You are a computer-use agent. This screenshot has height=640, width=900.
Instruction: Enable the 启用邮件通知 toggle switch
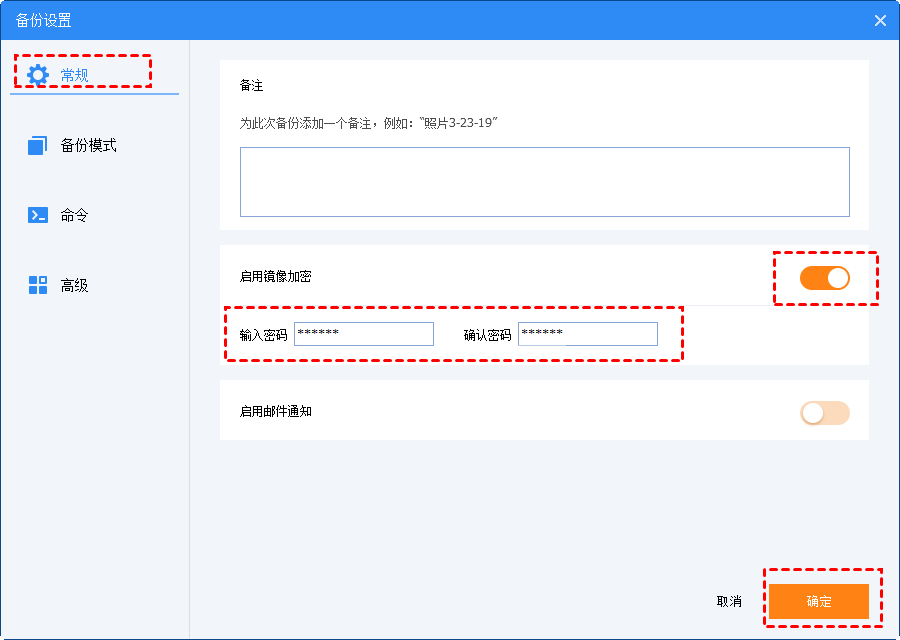(x=824, y=412)
